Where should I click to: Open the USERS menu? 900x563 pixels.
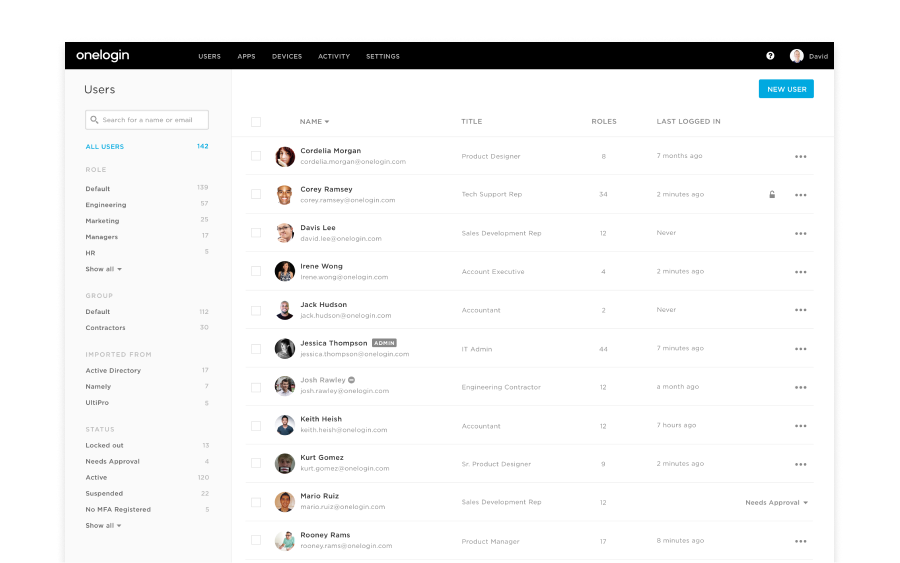[210, 56]
